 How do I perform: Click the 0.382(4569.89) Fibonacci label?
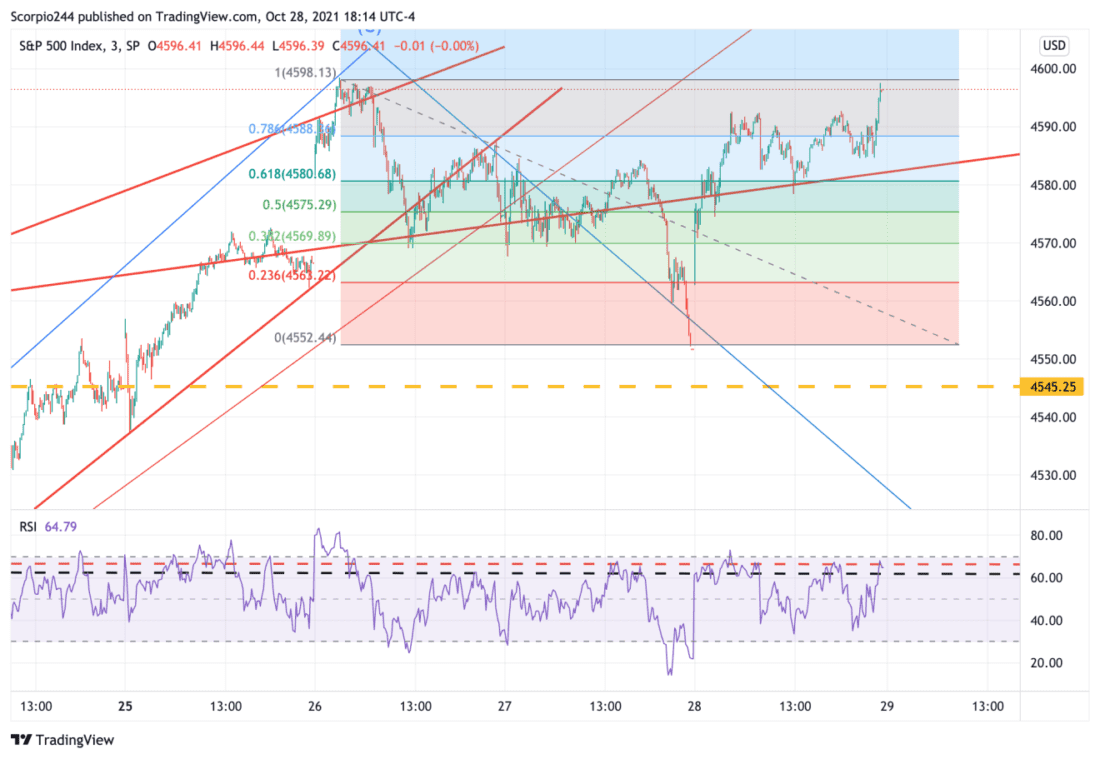click(292, 236)
